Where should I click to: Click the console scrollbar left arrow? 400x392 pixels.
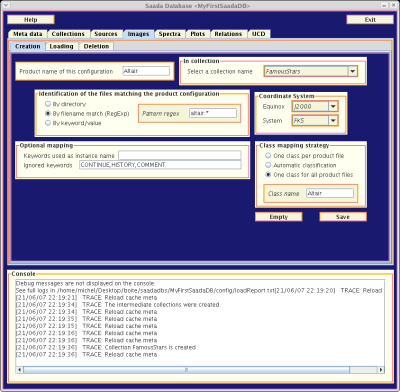click(x=20, y=370)
